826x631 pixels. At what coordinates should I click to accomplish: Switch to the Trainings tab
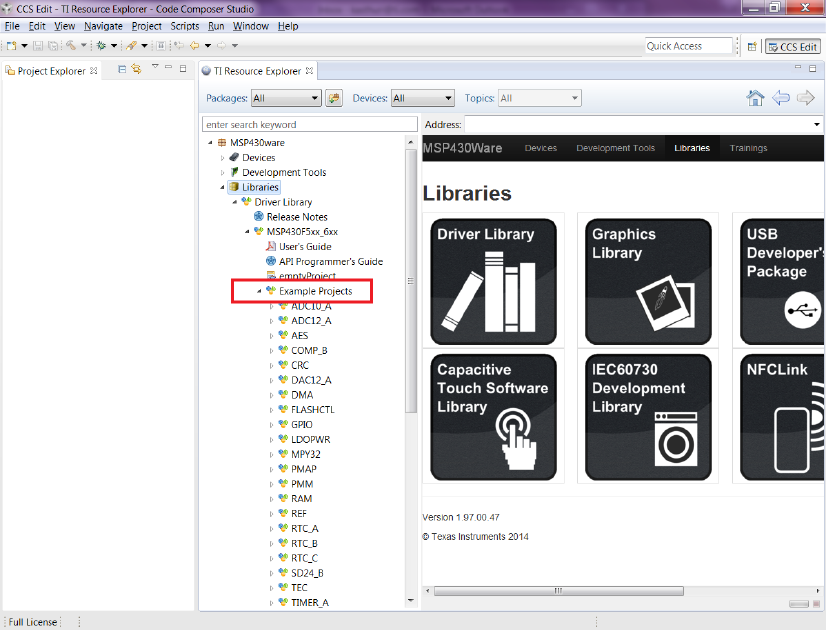click(748, 148)
